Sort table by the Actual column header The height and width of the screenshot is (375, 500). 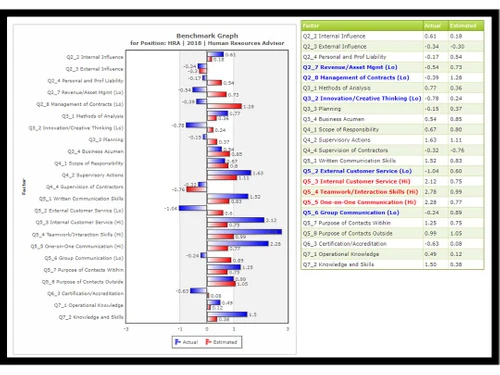[x=435, y=26]
